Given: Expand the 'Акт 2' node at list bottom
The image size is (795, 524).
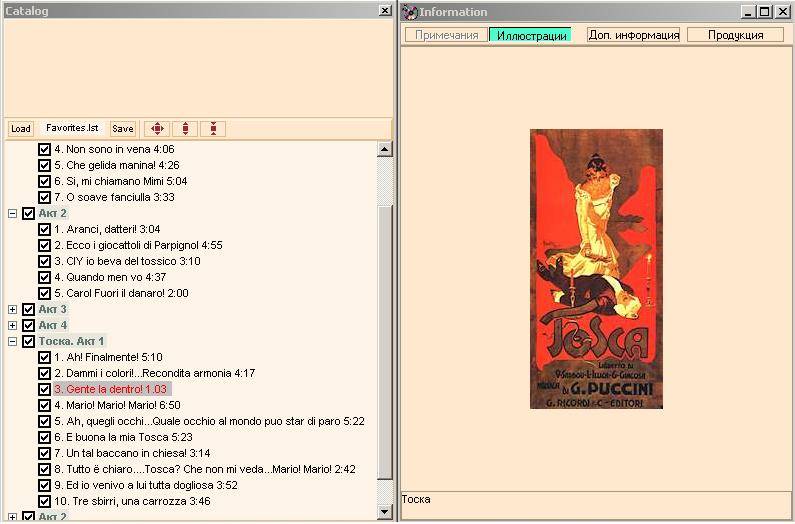Looking at the screenshot, I should coord(13,517).
